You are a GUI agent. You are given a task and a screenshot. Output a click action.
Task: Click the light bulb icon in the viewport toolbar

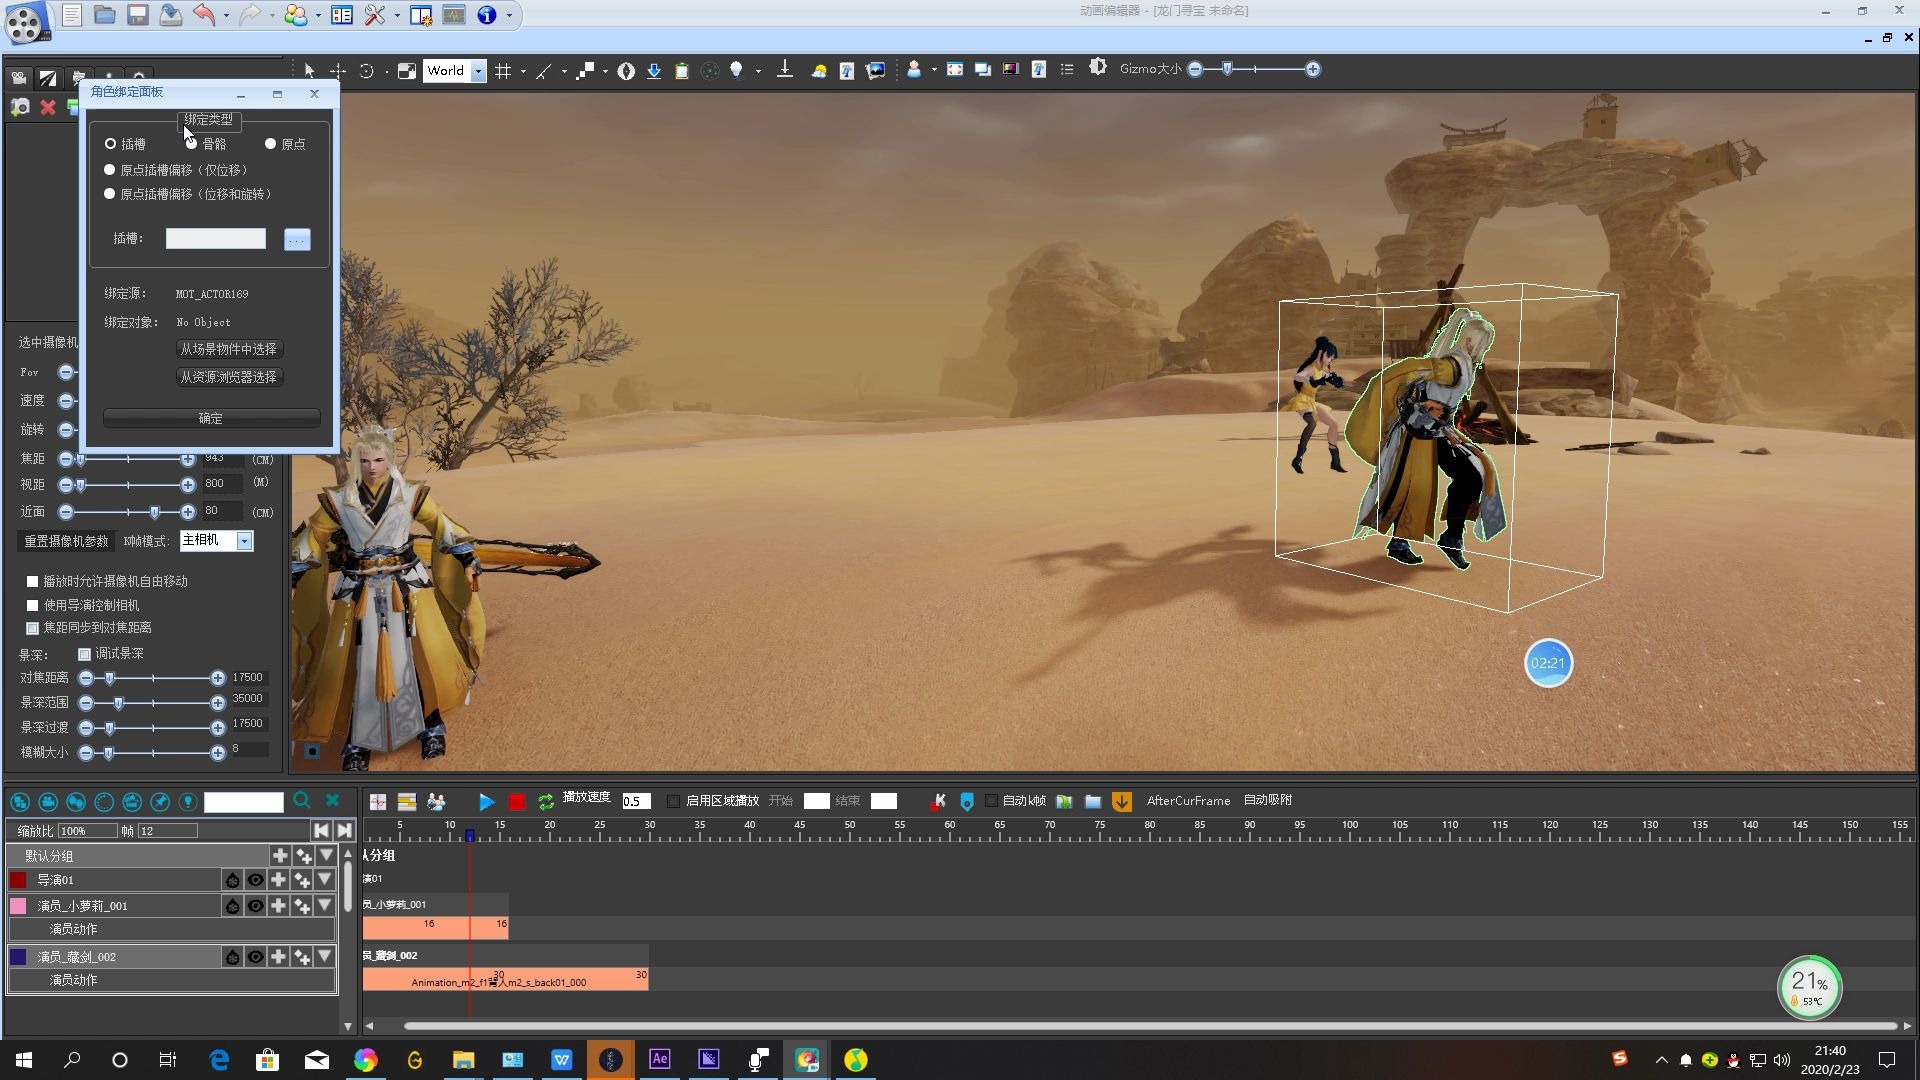click(737, 70)
